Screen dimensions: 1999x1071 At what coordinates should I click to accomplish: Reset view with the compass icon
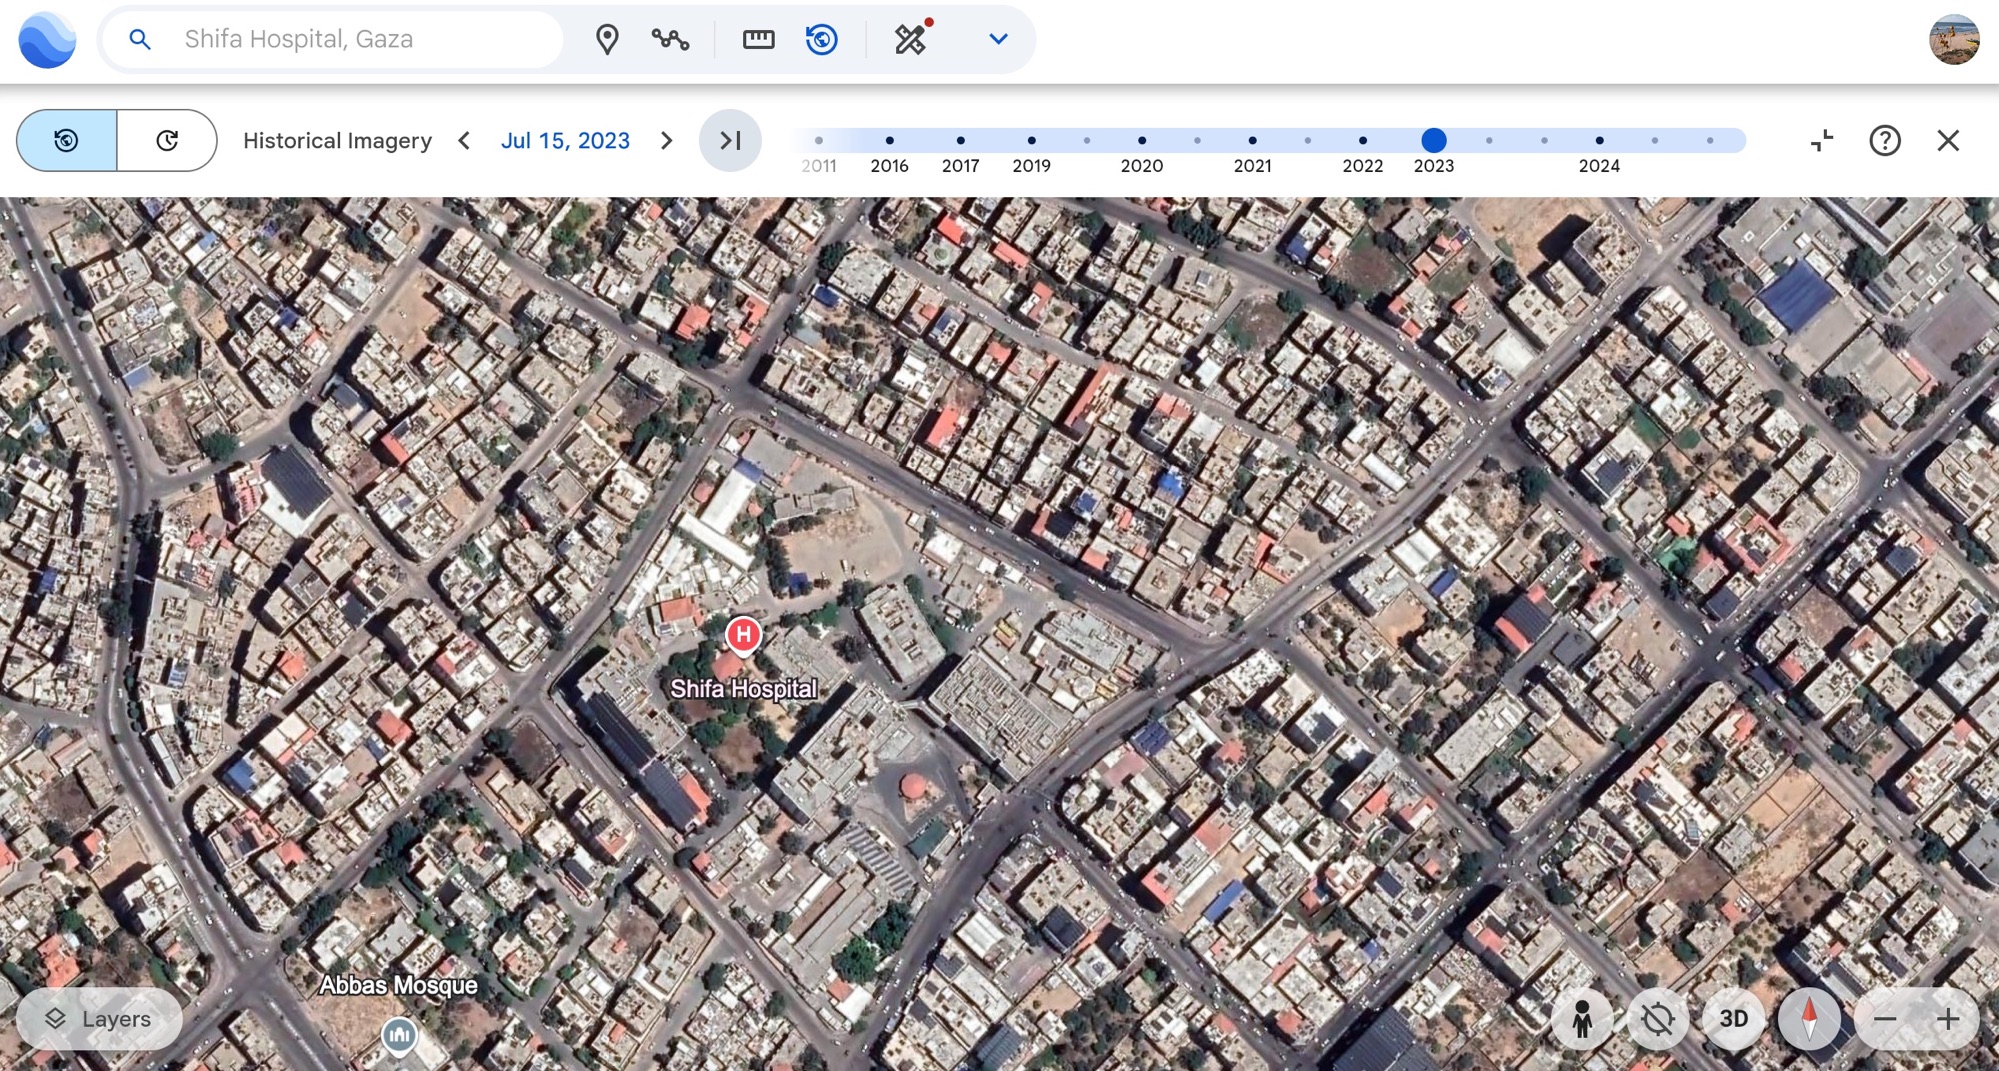[1809, 1019]
